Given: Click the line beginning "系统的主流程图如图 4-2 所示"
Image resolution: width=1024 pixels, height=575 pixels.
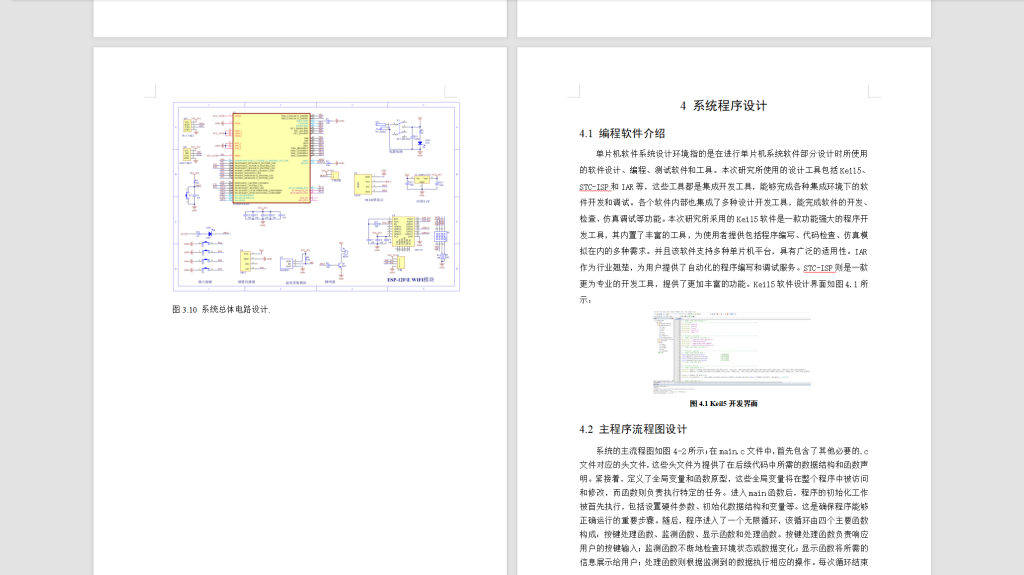Looking at the screenshot, I should click(732, 451).
